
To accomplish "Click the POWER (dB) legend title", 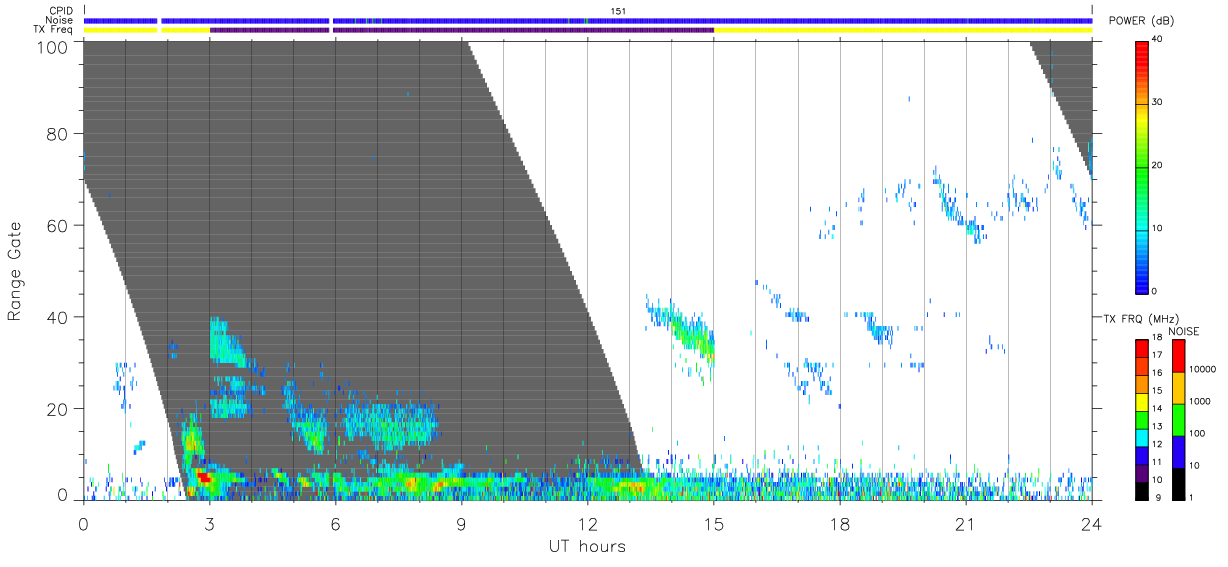I will 1142,21.
